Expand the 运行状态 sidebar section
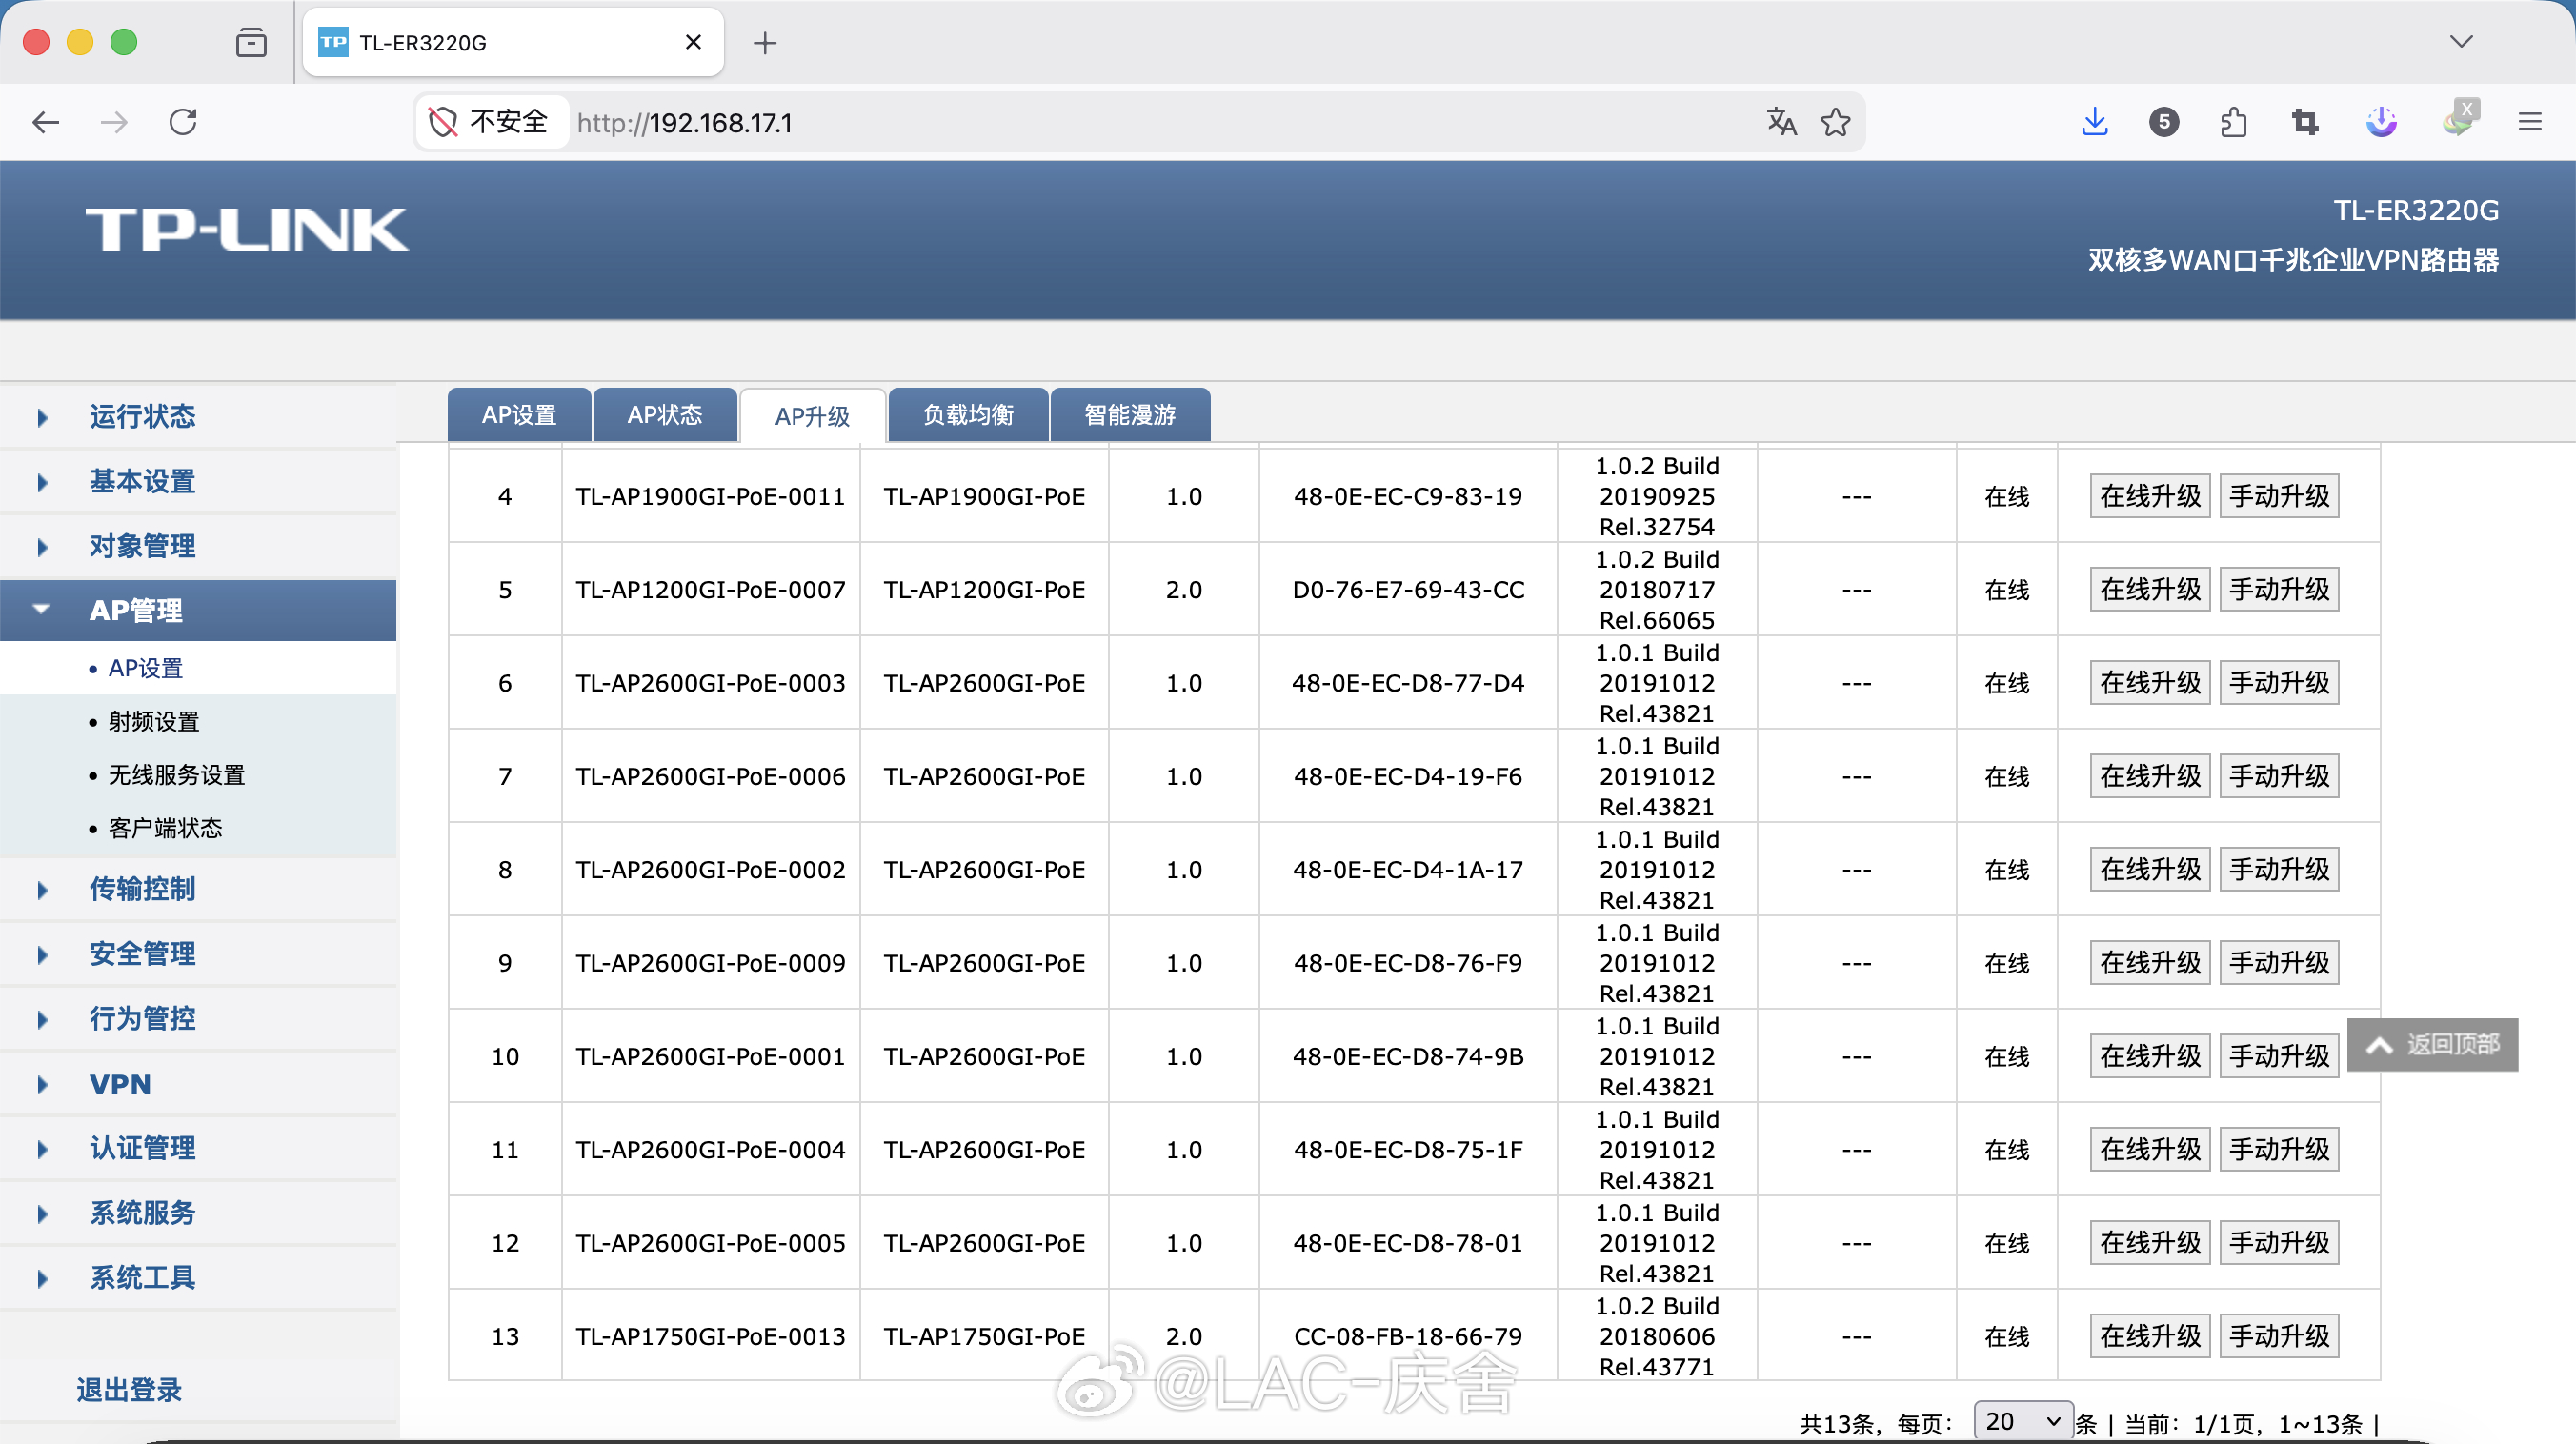 pos(142,416)
